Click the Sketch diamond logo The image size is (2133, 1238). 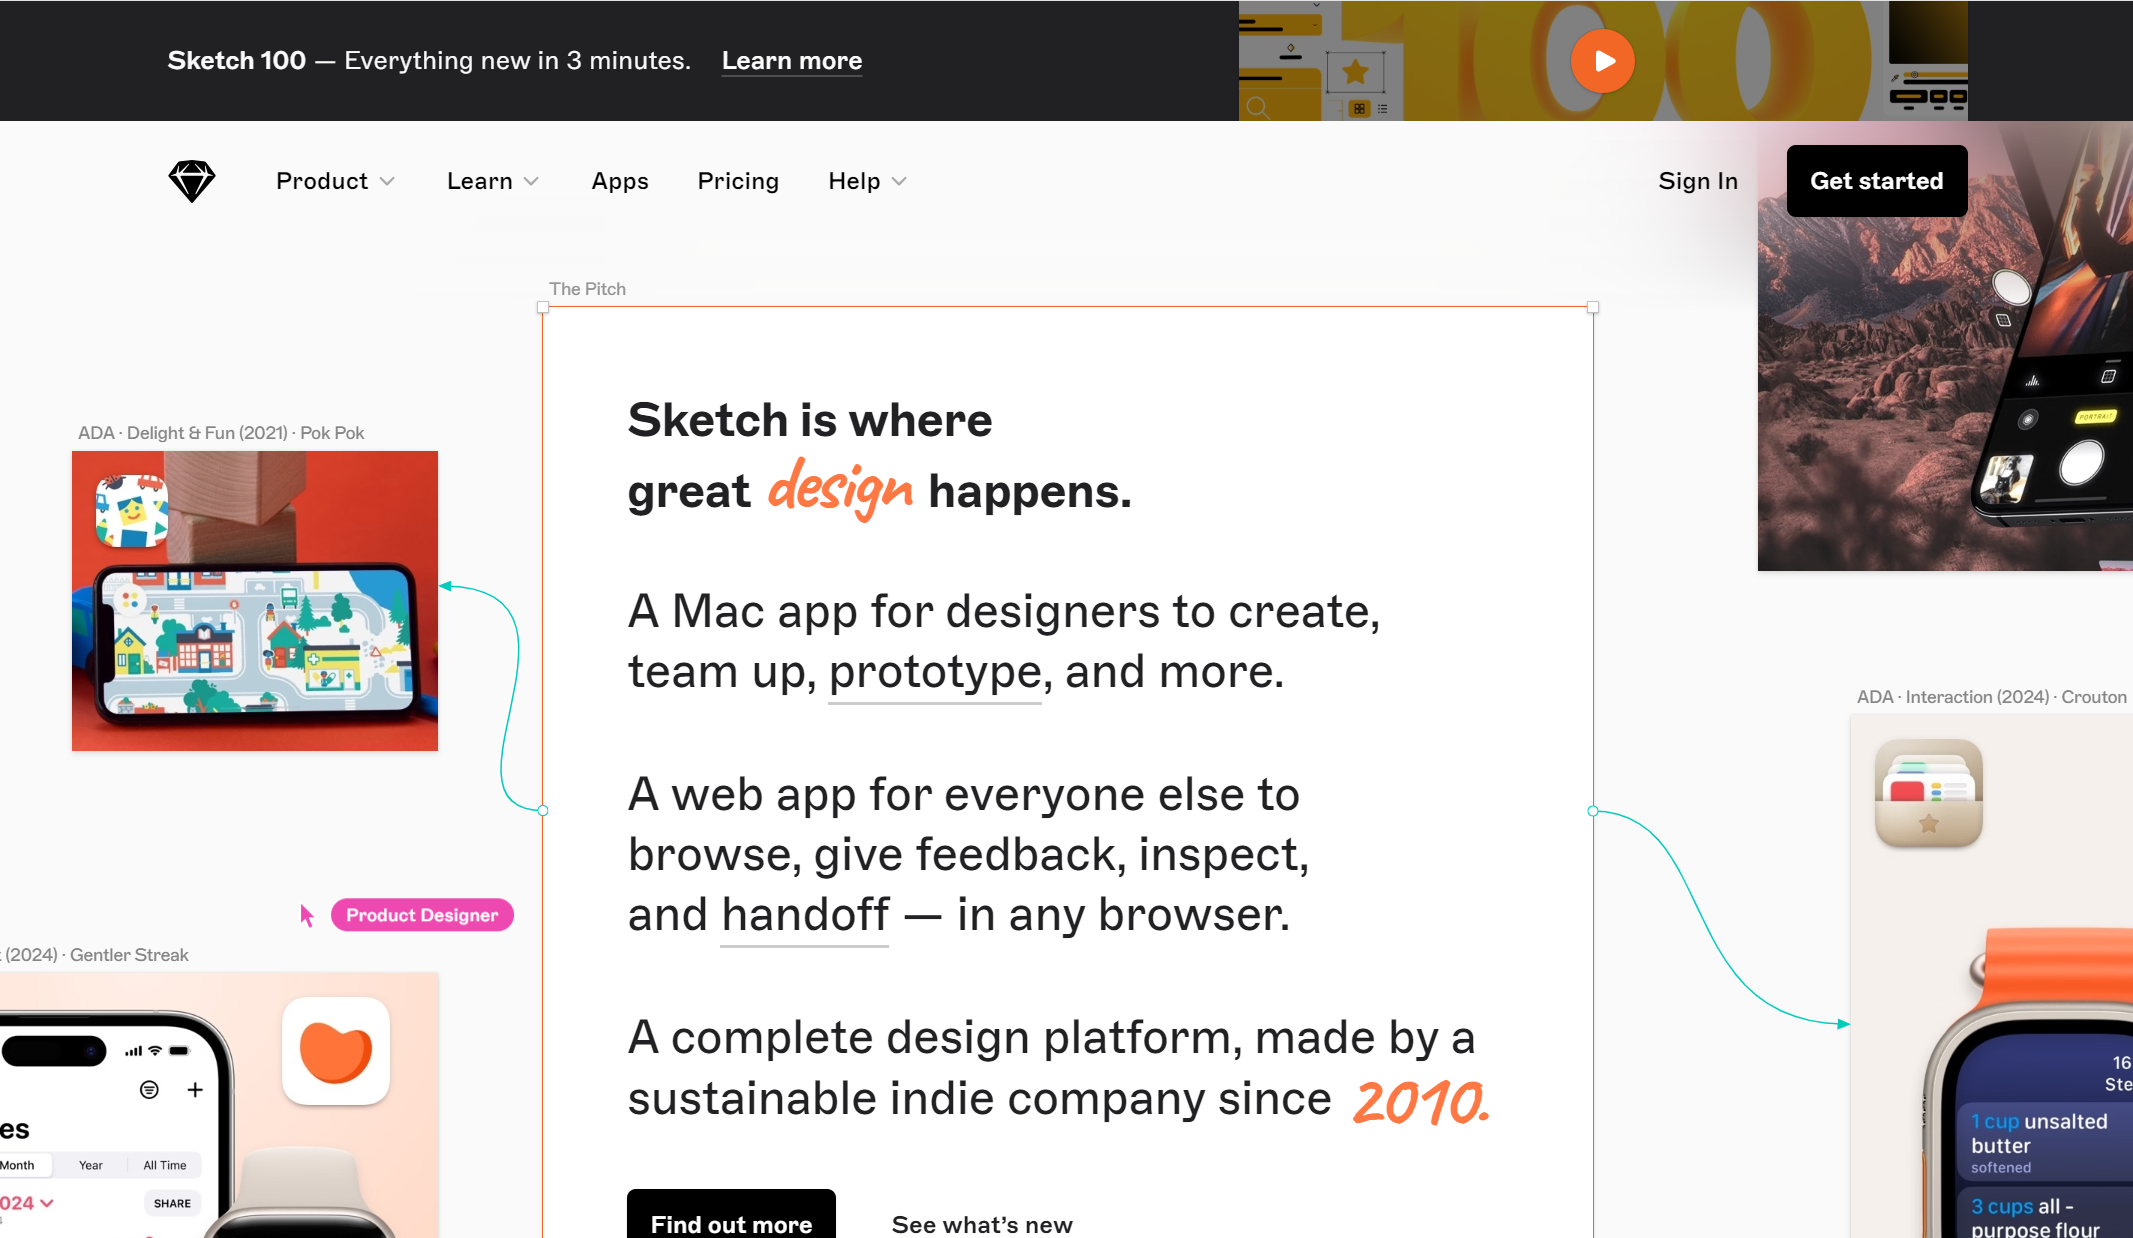click(192, 181)
